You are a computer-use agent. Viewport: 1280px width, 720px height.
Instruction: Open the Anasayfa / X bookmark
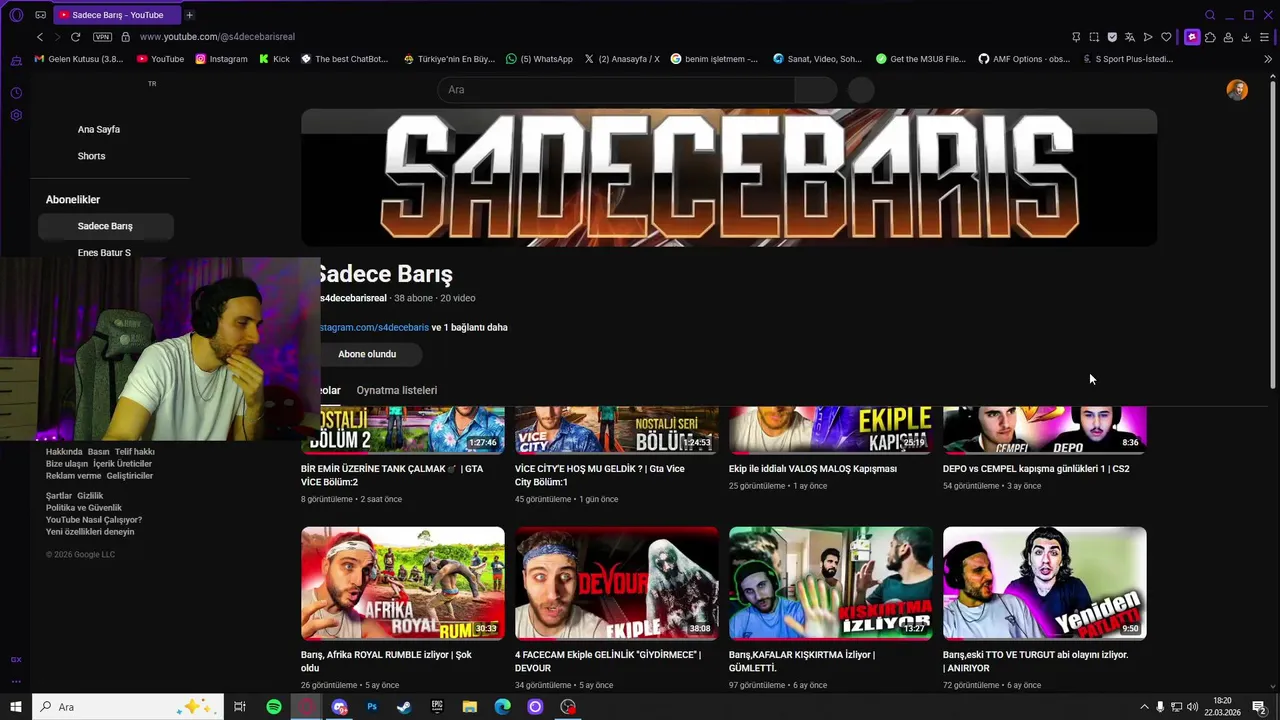coord(622,59)
